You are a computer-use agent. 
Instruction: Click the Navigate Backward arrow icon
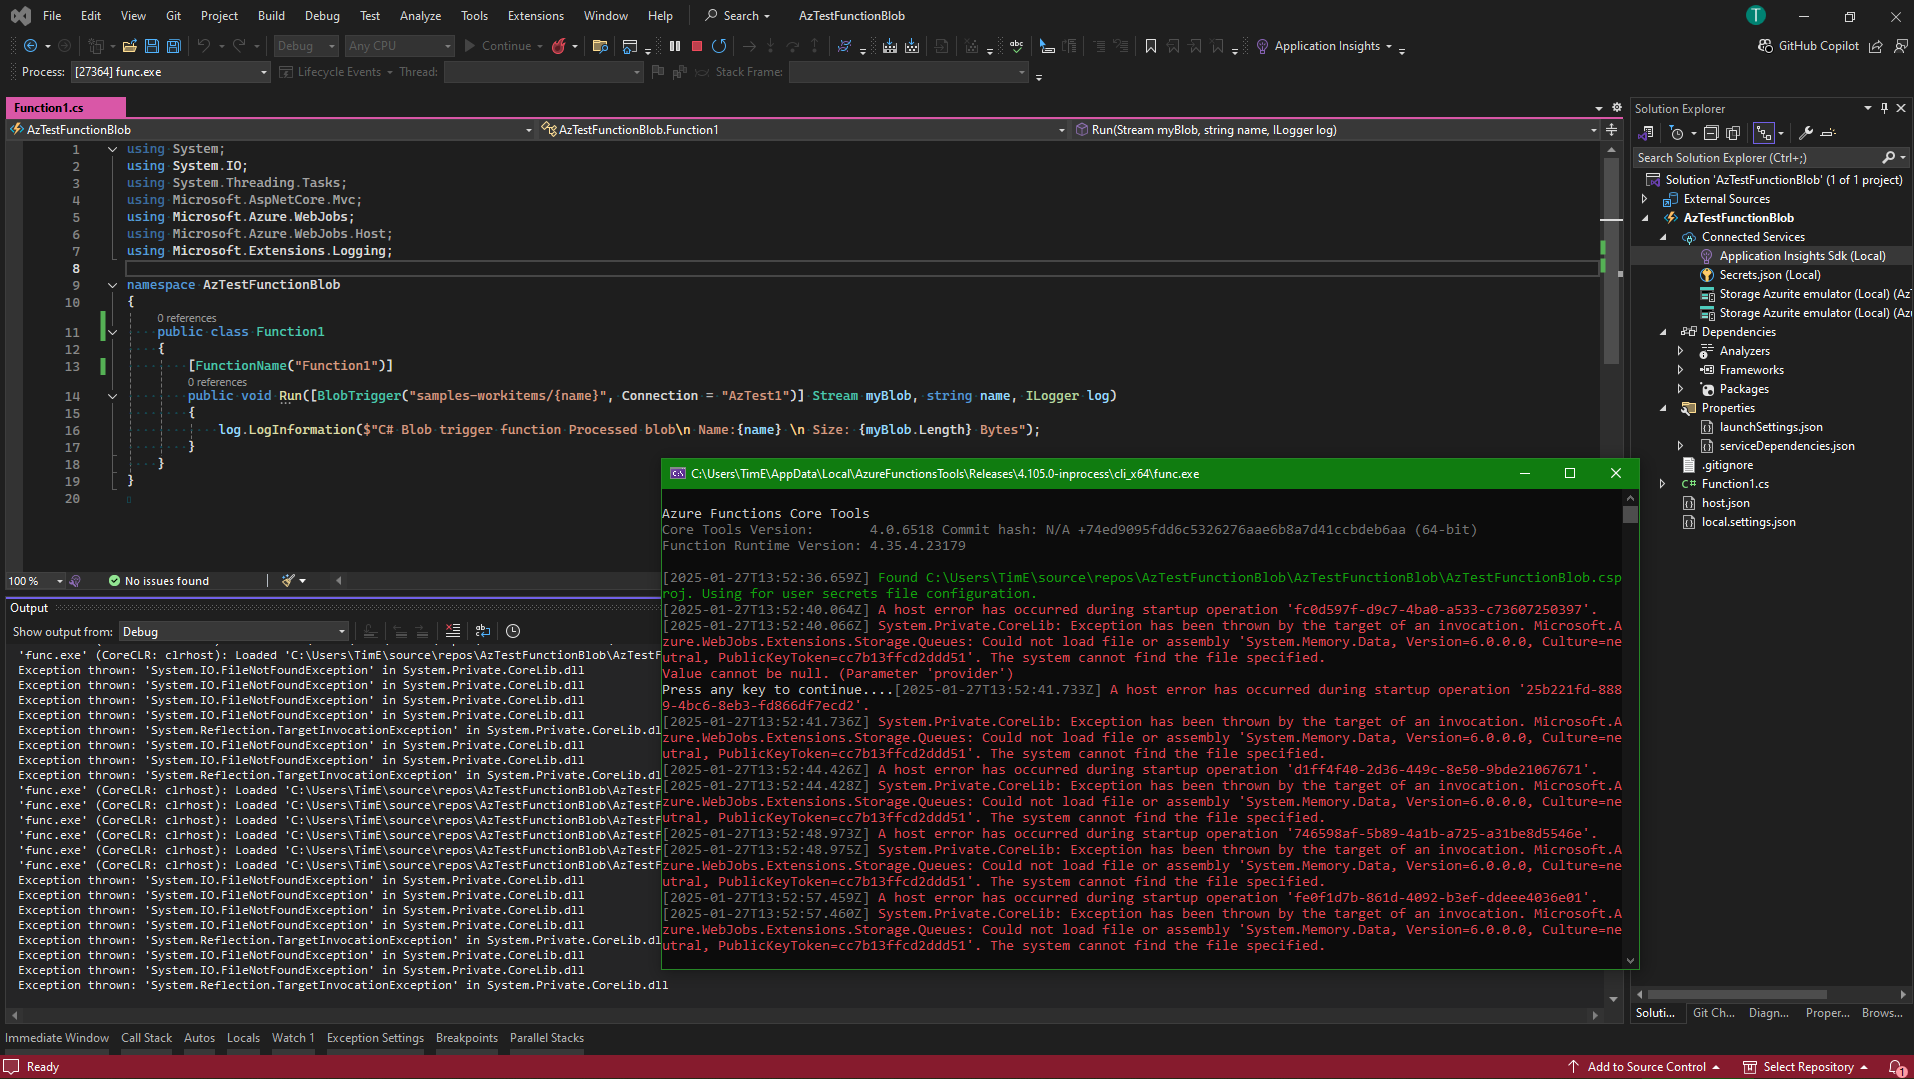[x=30, y=46]
